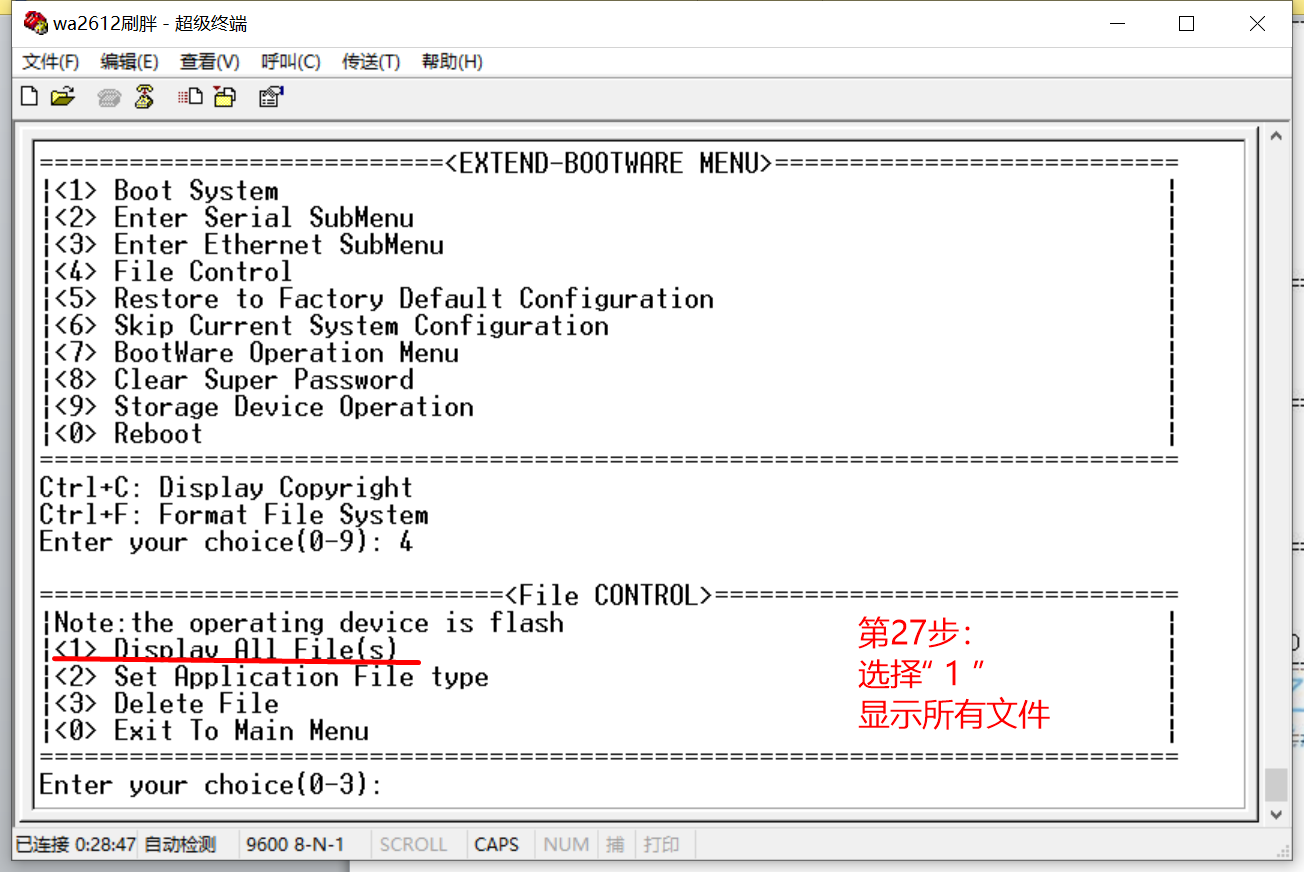Close the HyperTerminal window
The height and width of the screenshot is (872, 1304).
click(x=1258, y=24)
